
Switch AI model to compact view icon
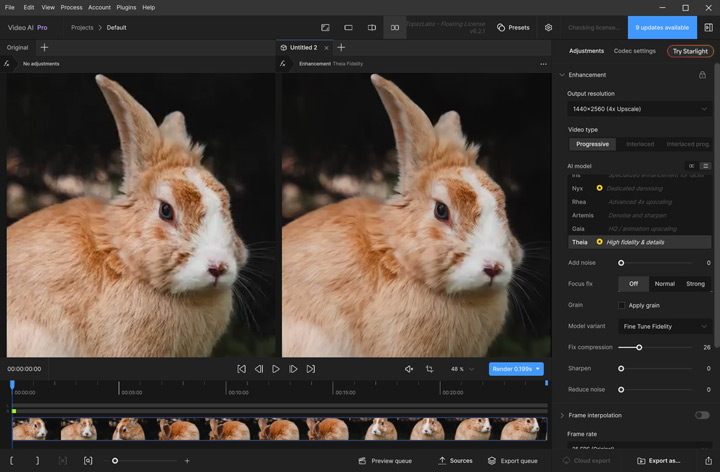click(691, 166)
